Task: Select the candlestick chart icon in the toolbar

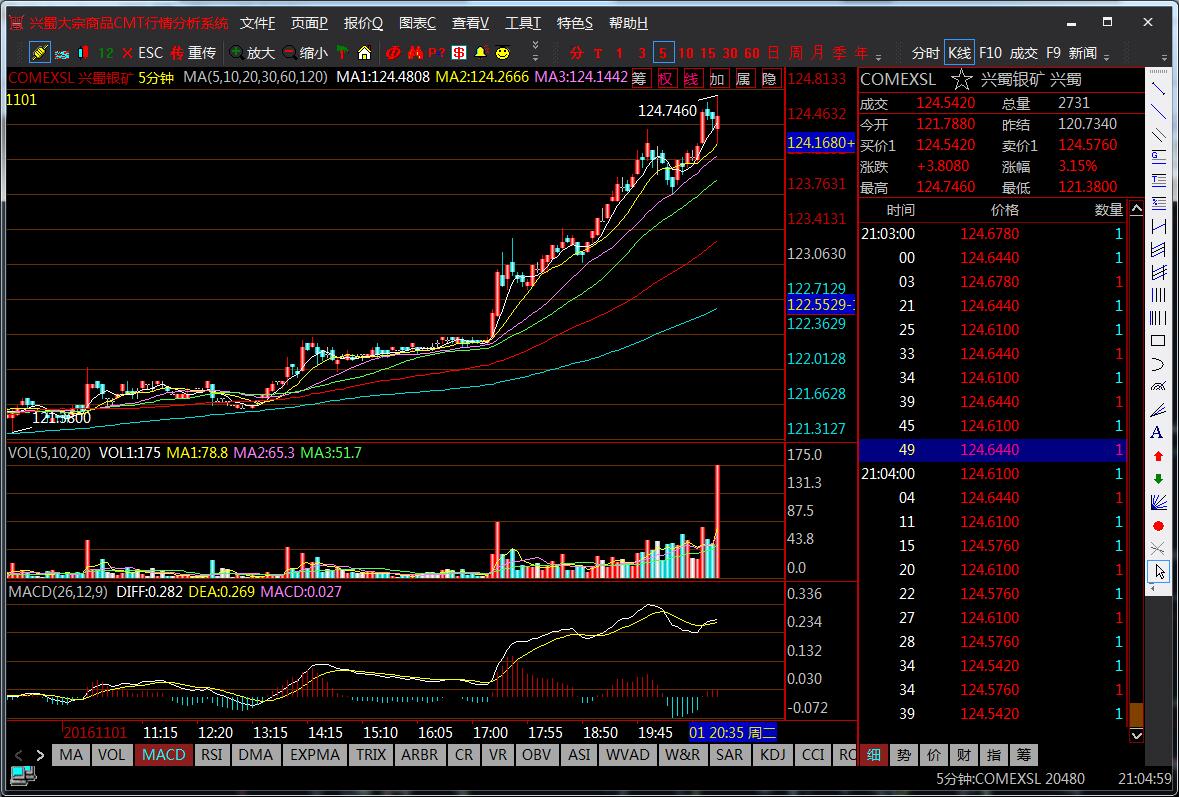Action: tap(83, 53)
